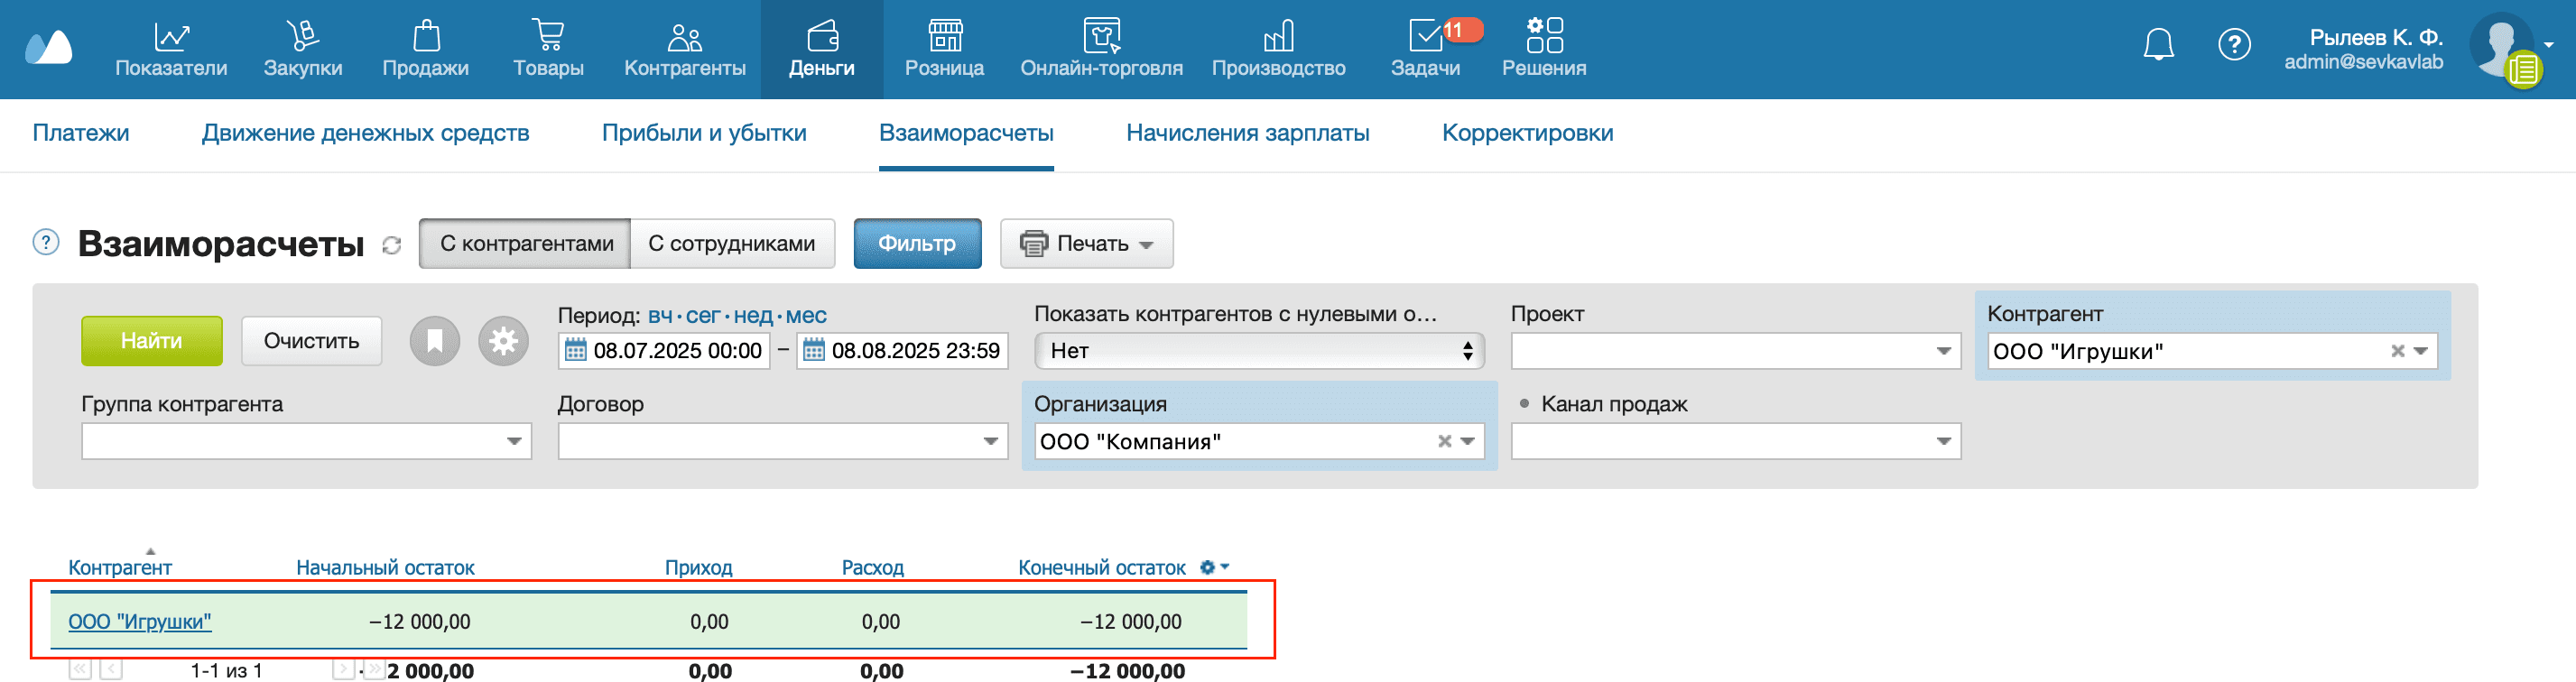
Task: Expand the Организация dropdown arrow
Action: point(1468,441)
